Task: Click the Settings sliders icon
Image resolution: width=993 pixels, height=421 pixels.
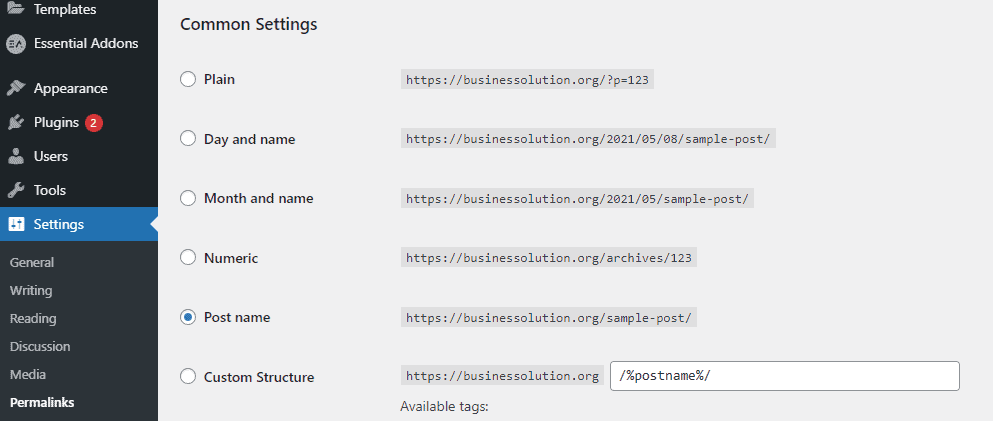Action: [16, 224]
